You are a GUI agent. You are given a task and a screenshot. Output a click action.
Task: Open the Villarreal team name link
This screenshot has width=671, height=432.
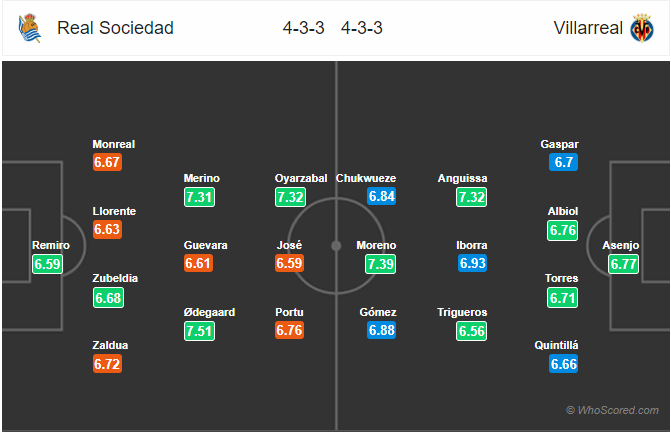coord(588,28)
